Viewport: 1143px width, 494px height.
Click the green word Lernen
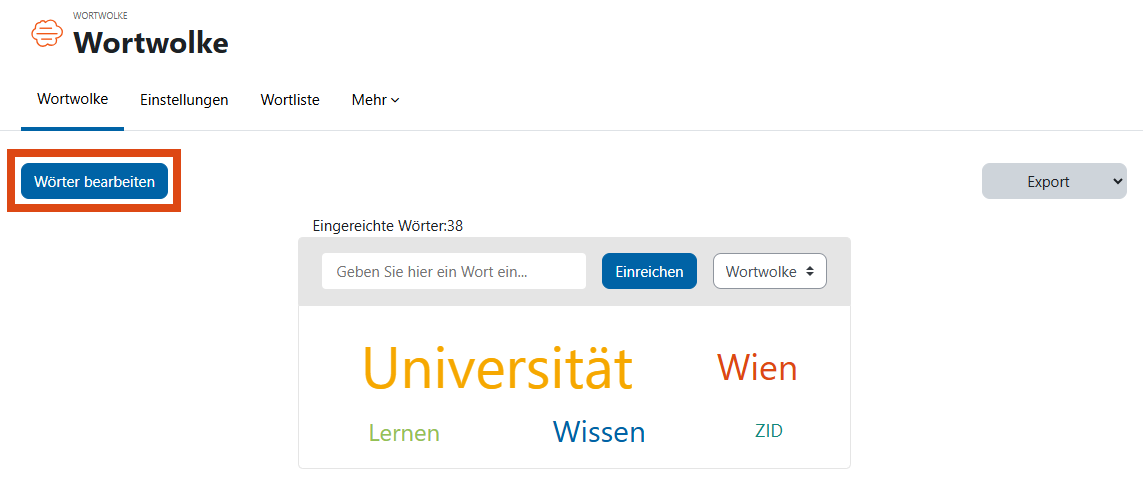pyautogui.click(x=405, y=433)
